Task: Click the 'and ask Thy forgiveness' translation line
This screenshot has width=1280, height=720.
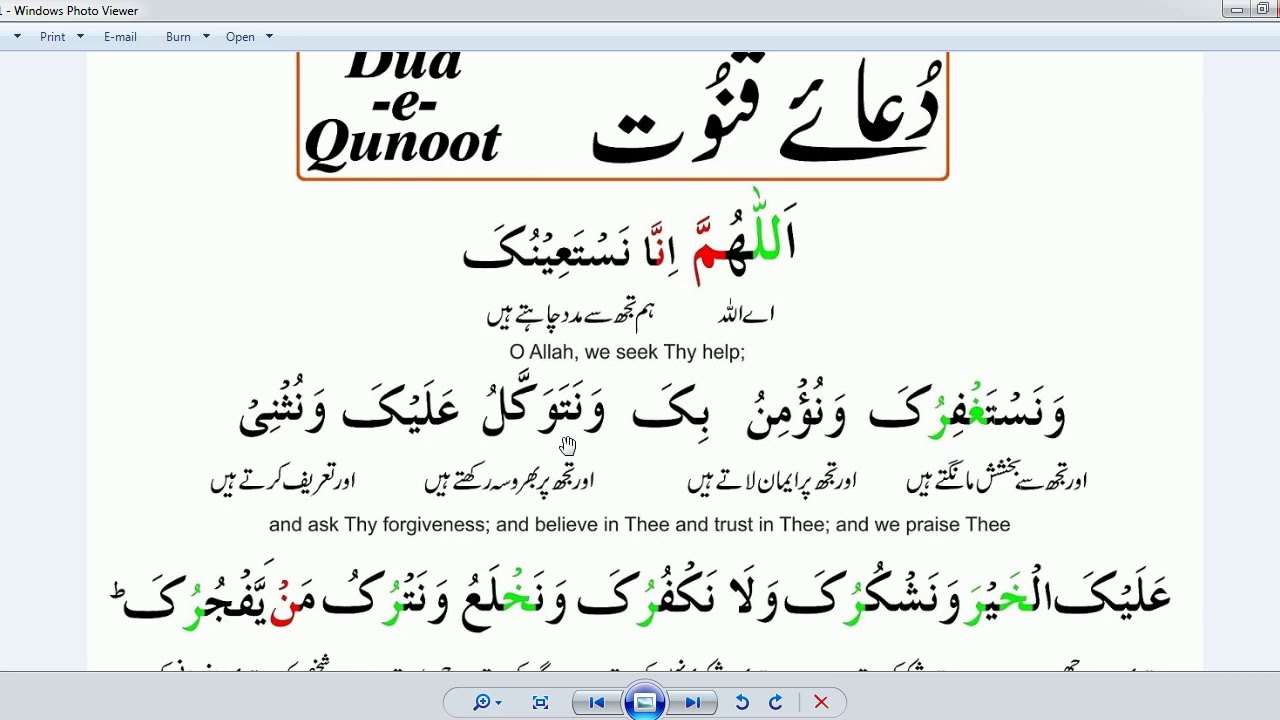Action: click(639, 524)
